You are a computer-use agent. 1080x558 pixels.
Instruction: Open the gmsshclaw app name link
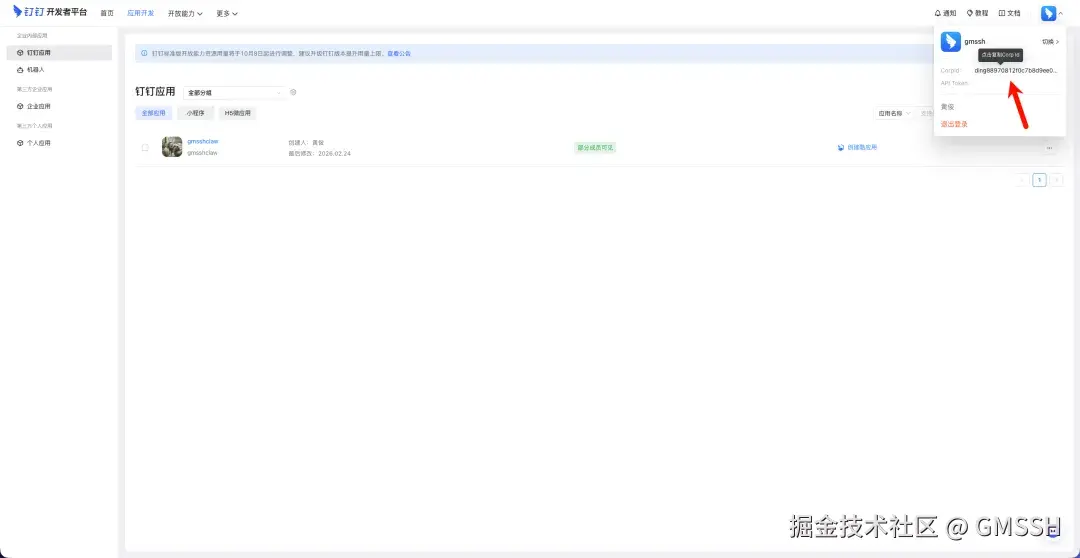pos(202,141)
